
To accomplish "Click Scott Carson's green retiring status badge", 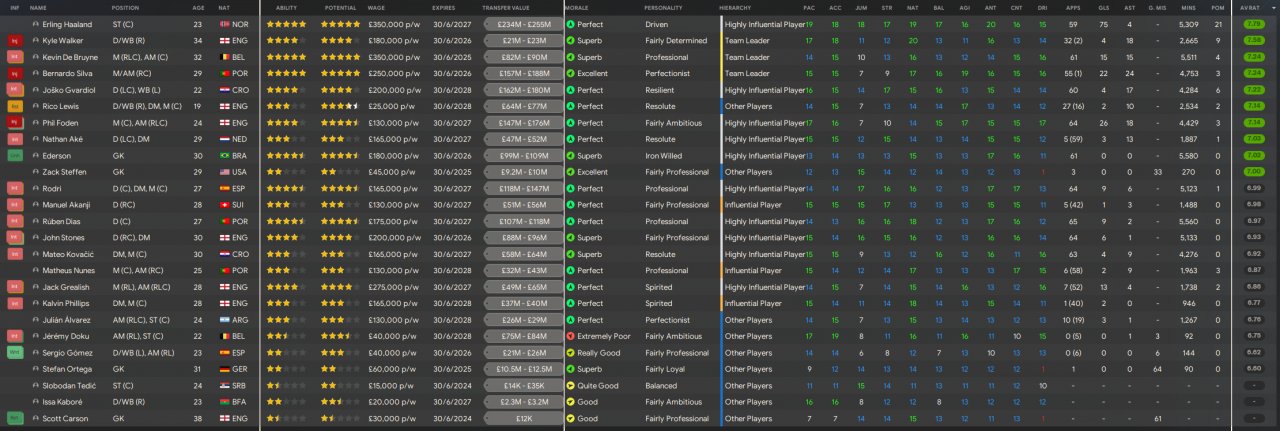I will click(15, 418).
